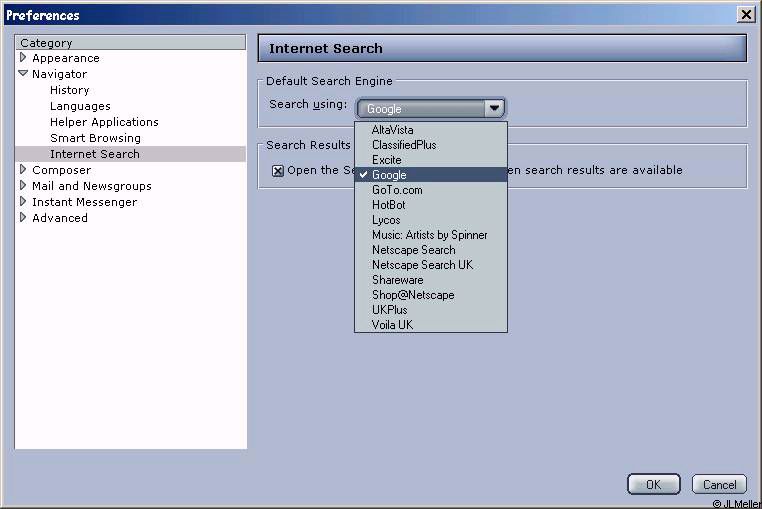
Task: Expand the Appearance category
Action: click(x=23, y=57)
